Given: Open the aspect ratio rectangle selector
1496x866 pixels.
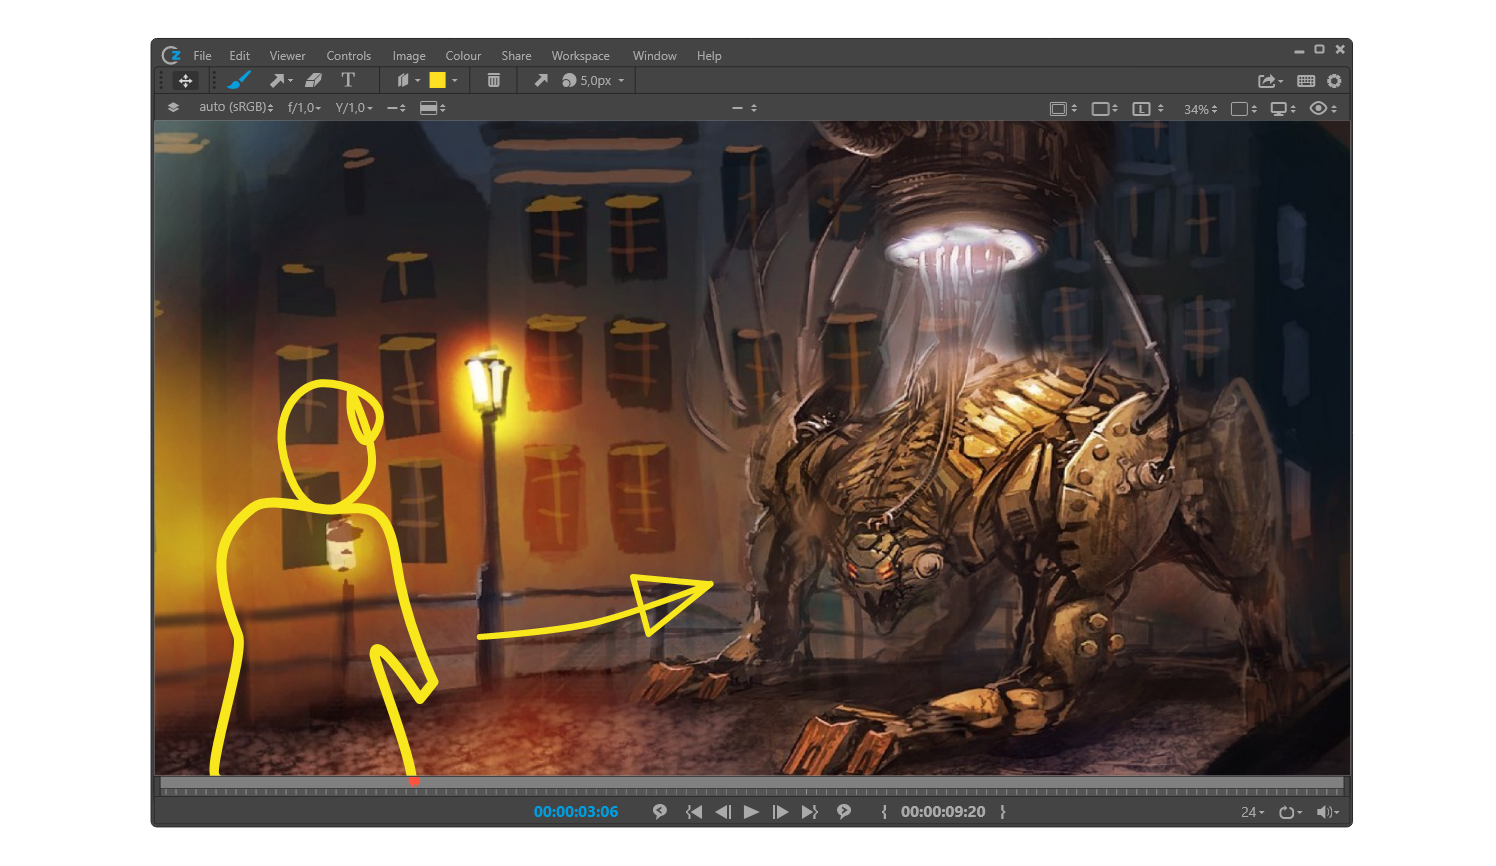Looking at the screenshot, I should (x=1104, y=109).
